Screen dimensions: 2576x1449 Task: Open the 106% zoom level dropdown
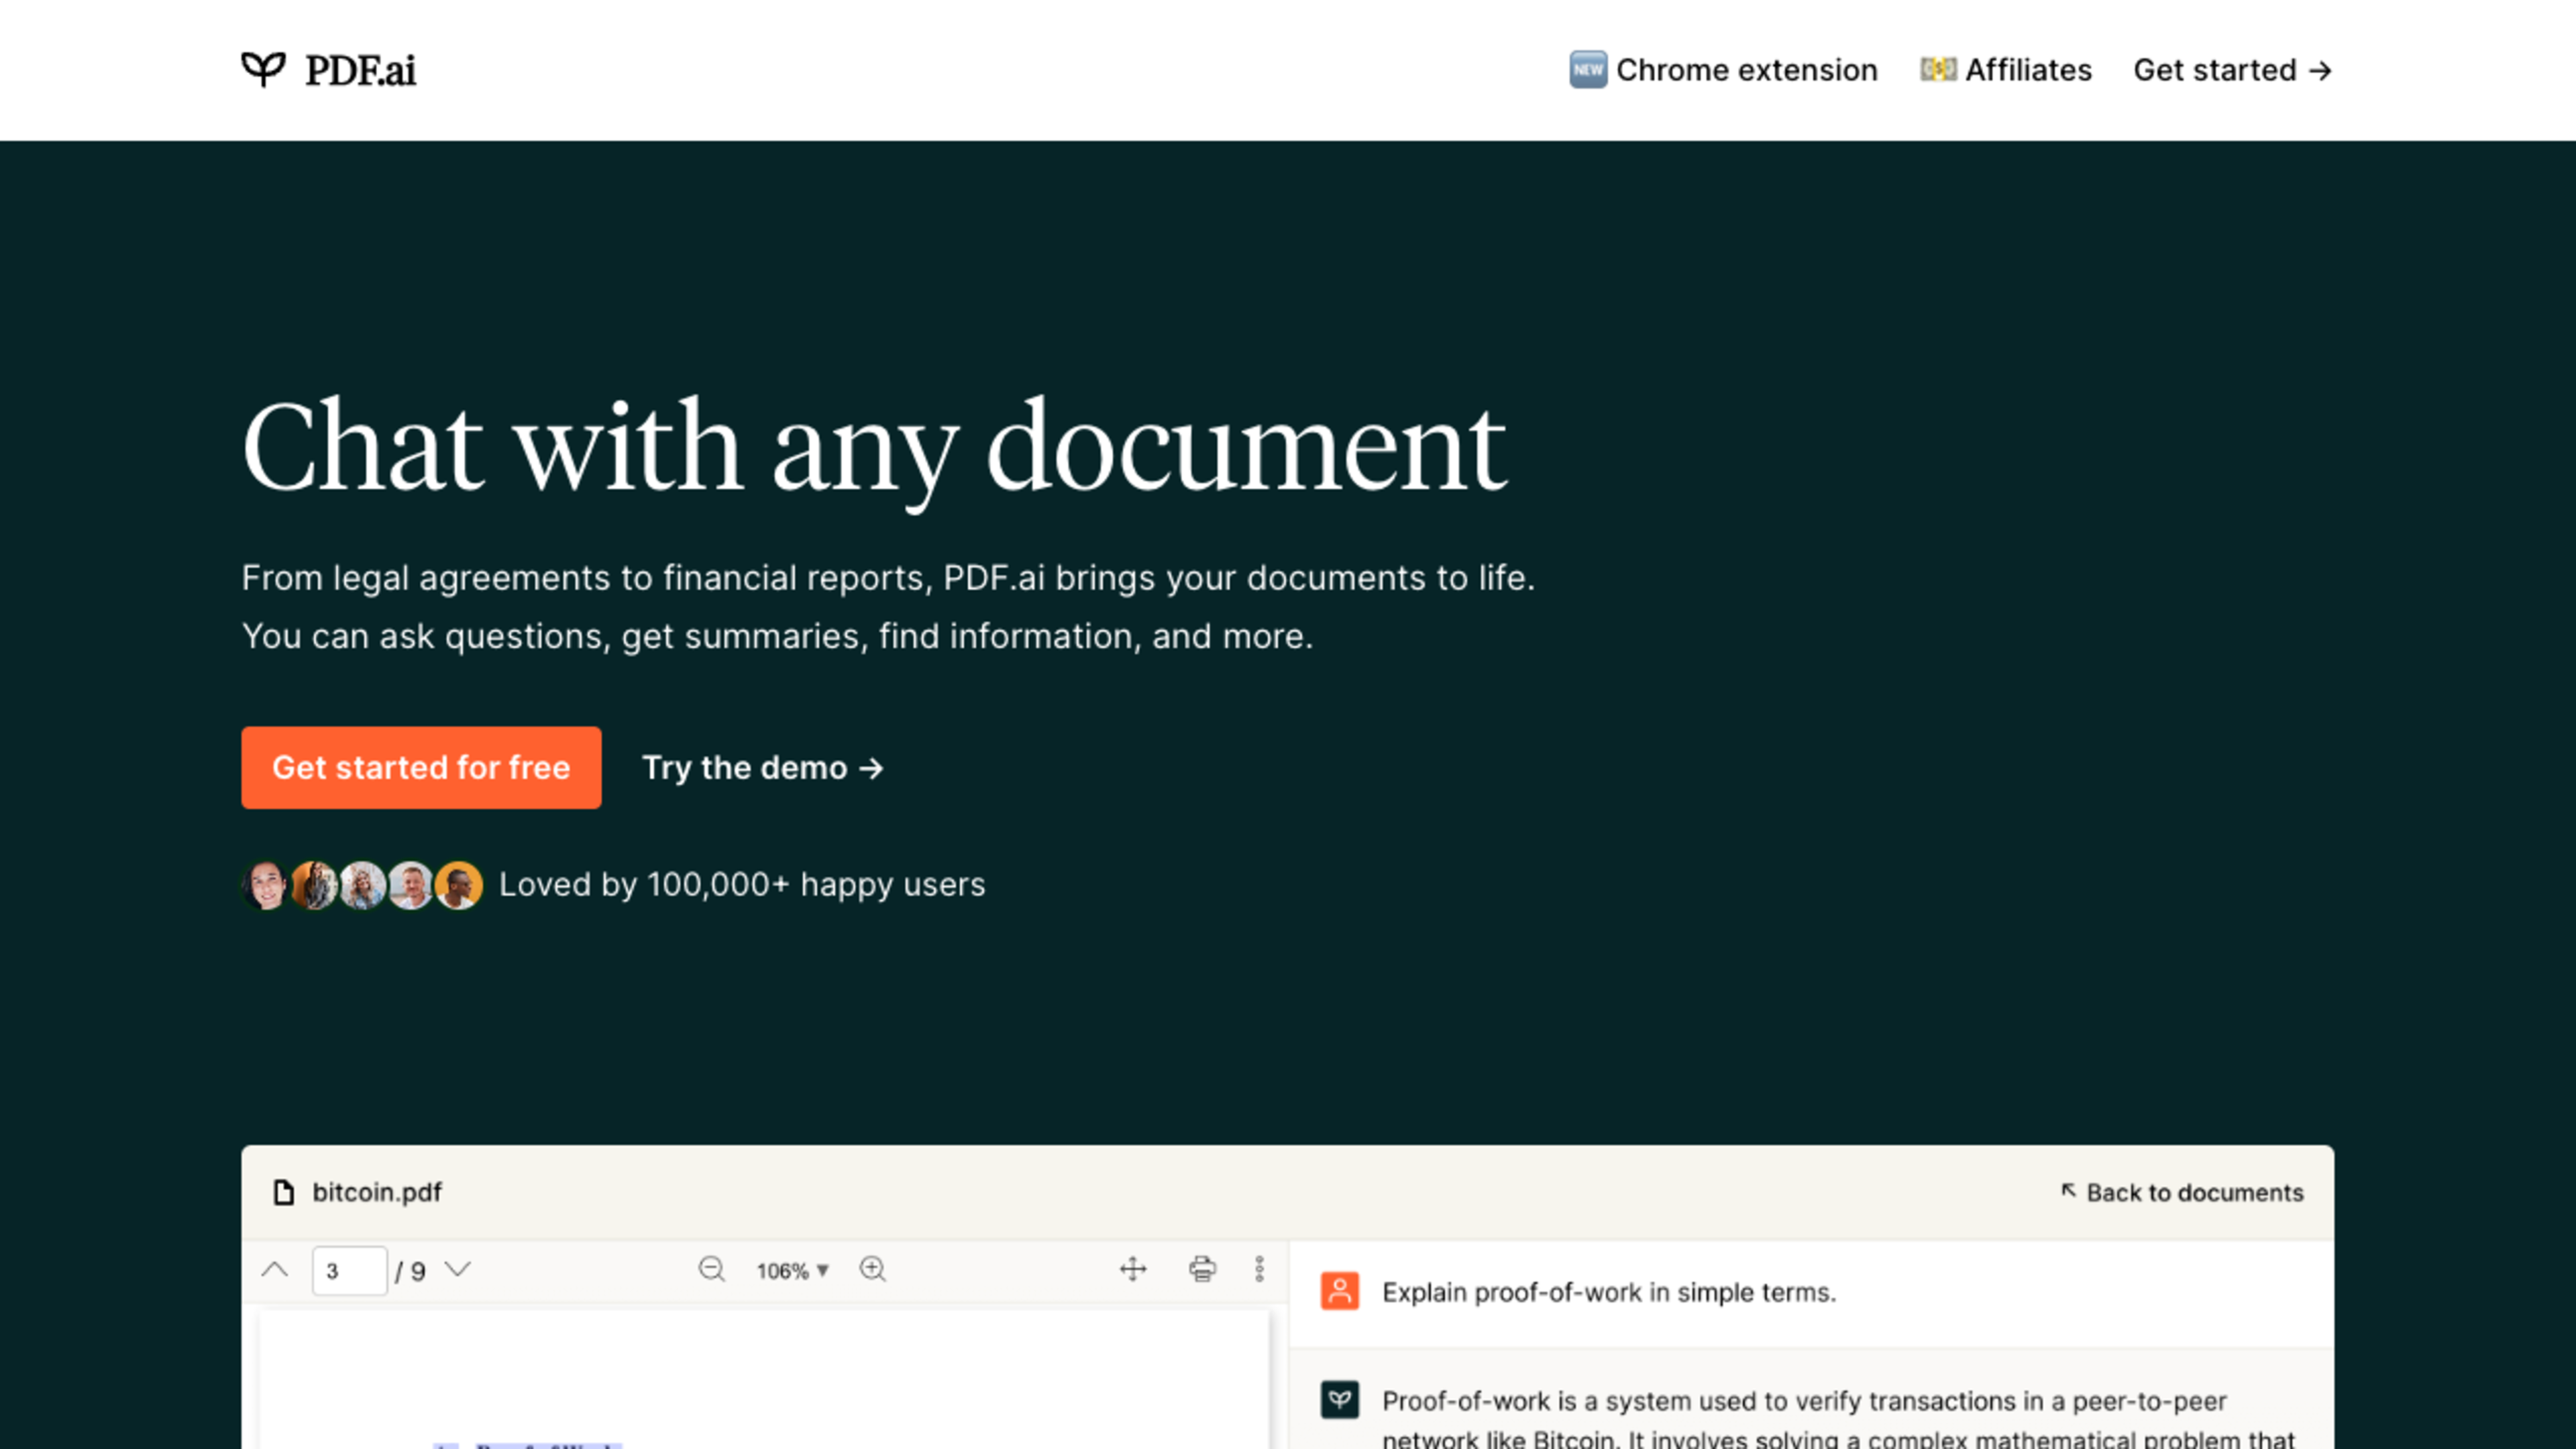(793, 1271)
